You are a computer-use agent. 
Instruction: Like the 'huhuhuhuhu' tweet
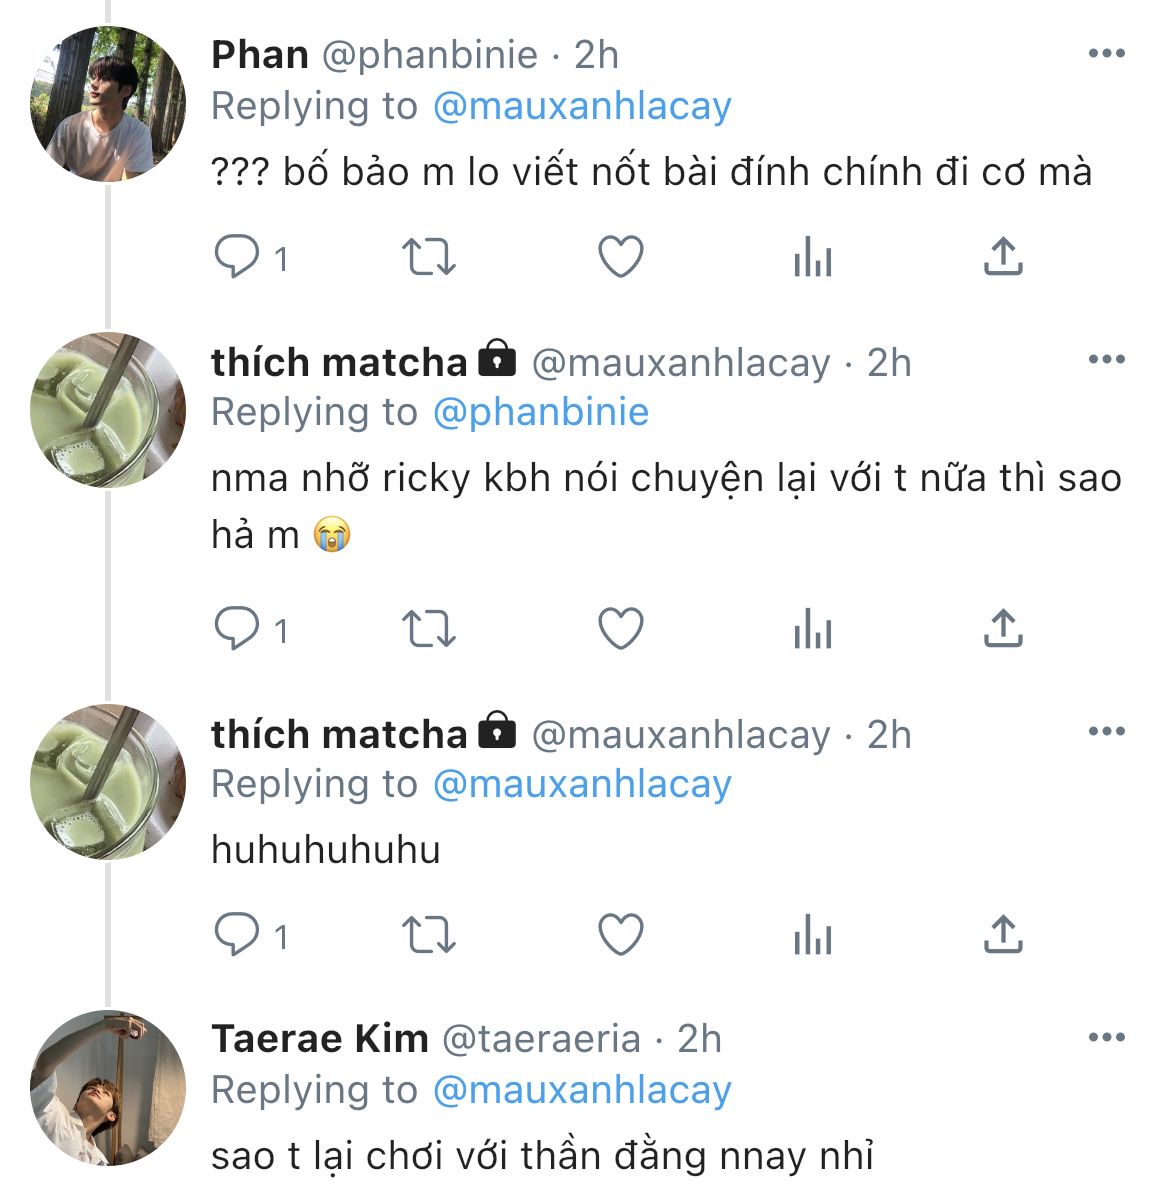pyautogui.click(x=620, y=935)
